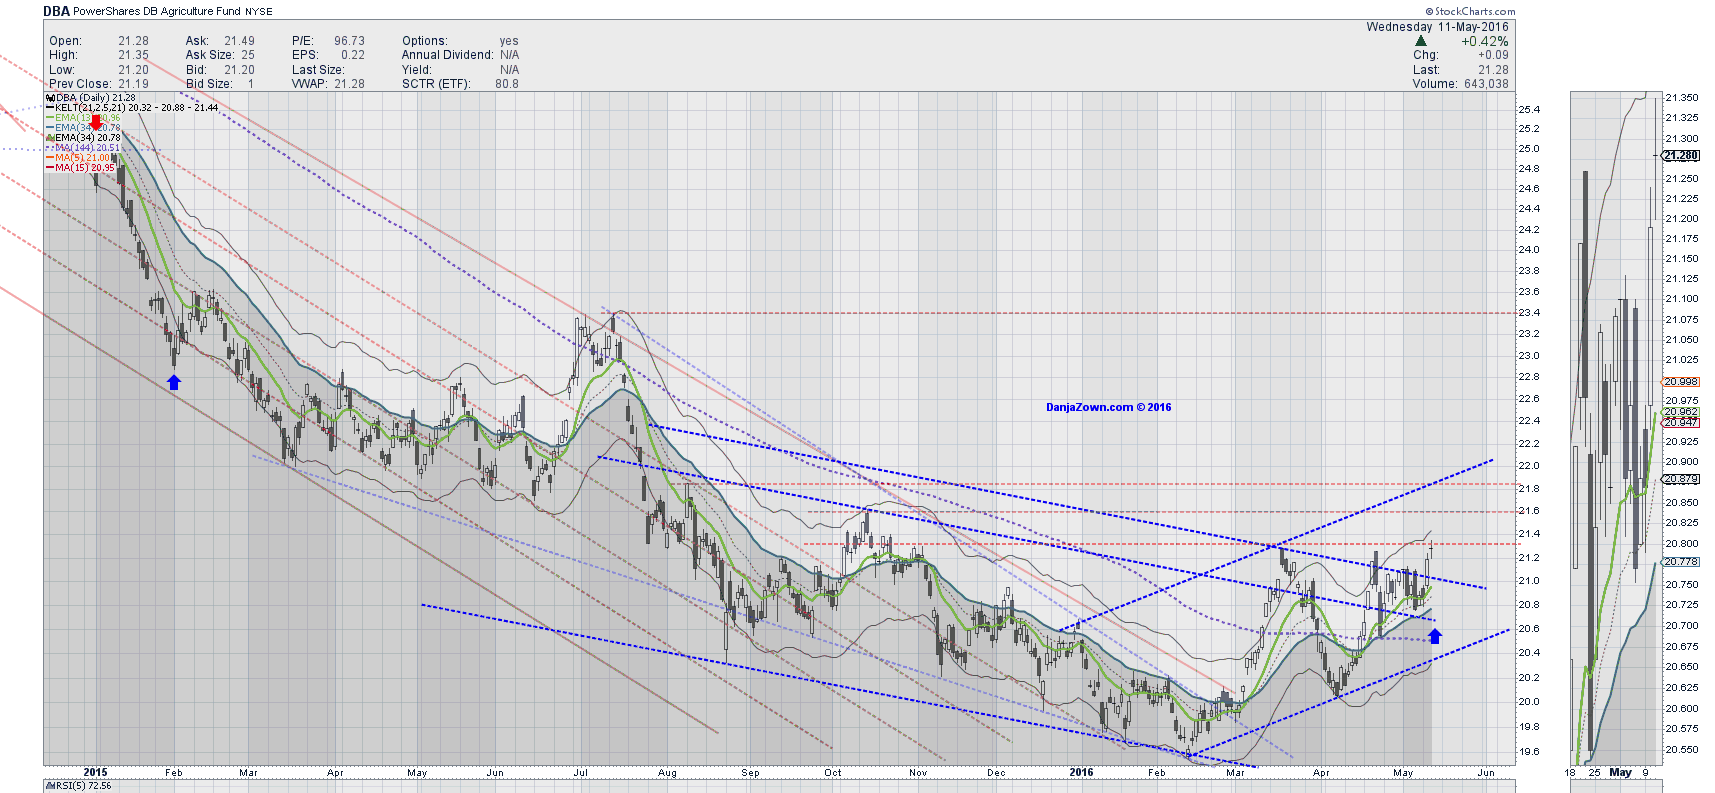1715x793 pixels.
Task: Click the candlestick icon beside DBA (Daily)
Action: coord(50,98)
